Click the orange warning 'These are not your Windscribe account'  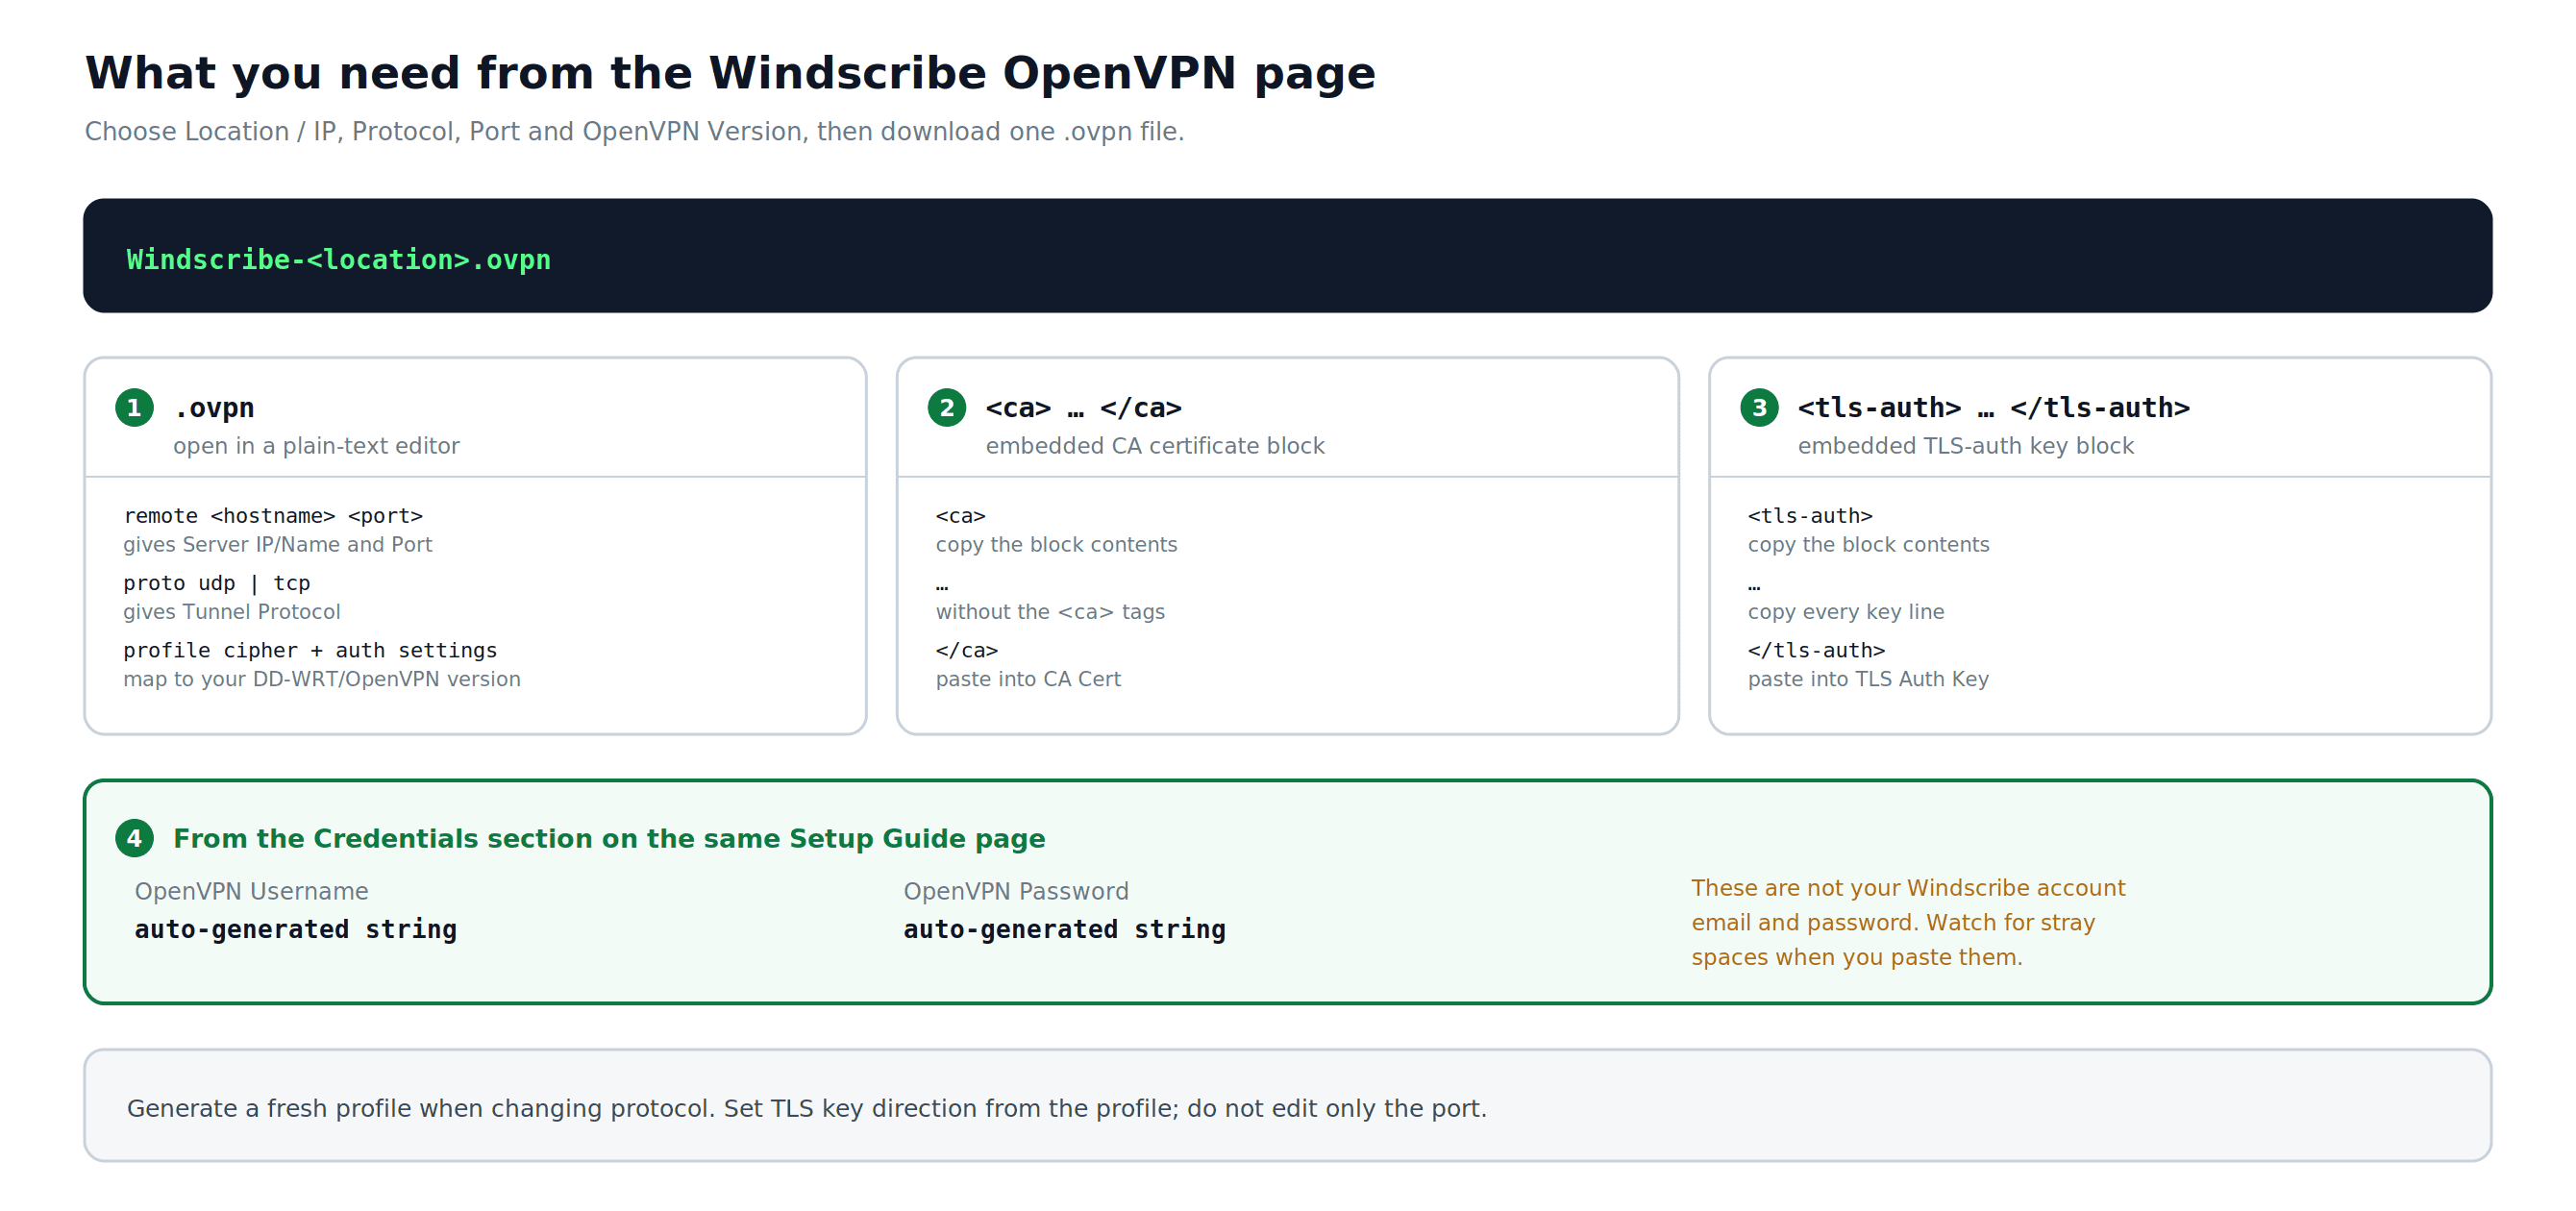[x=1908, y=888]
